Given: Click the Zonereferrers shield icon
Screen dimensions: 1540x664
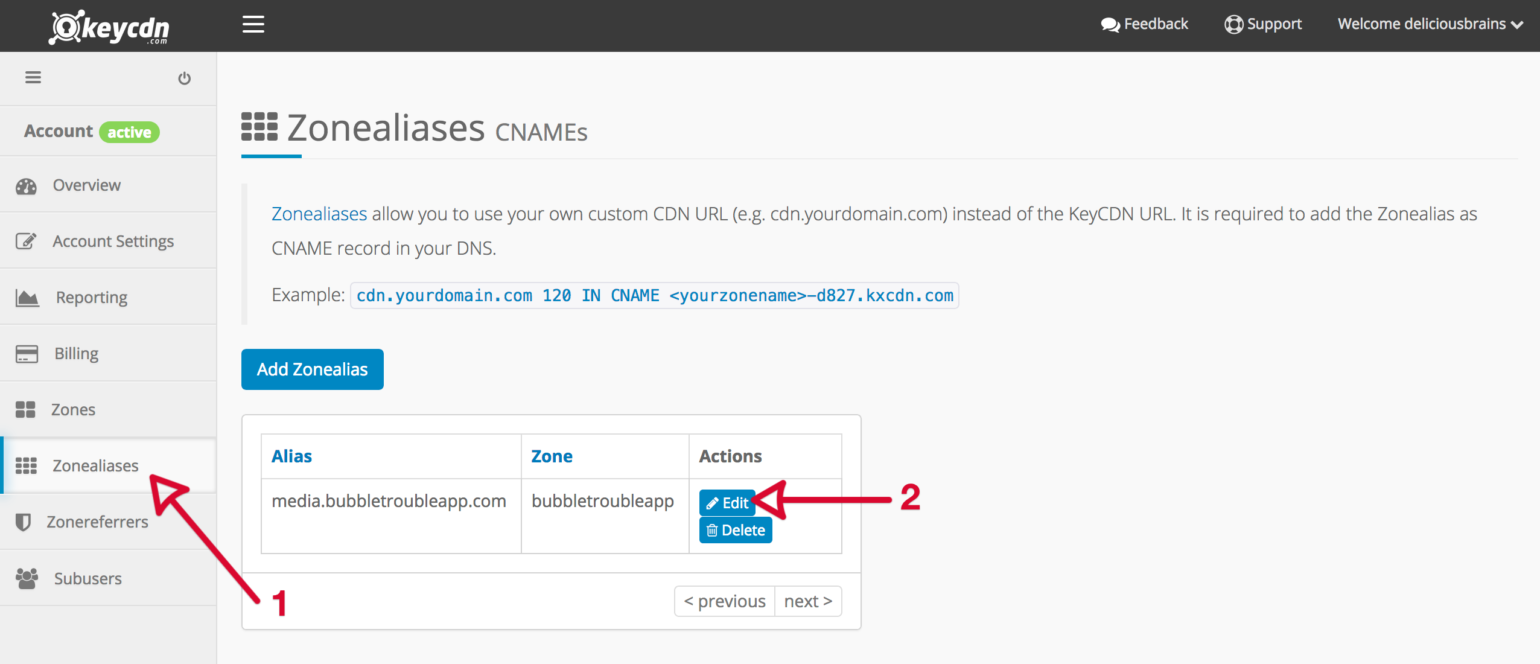Looking at the screenshot, I should point(24,522).
